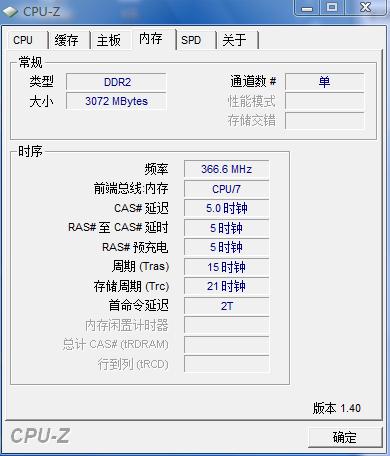Click the 5.0 时钟 CAS# latency value
Viewport: 390px width, 456px height.
[x=226, y=208]
